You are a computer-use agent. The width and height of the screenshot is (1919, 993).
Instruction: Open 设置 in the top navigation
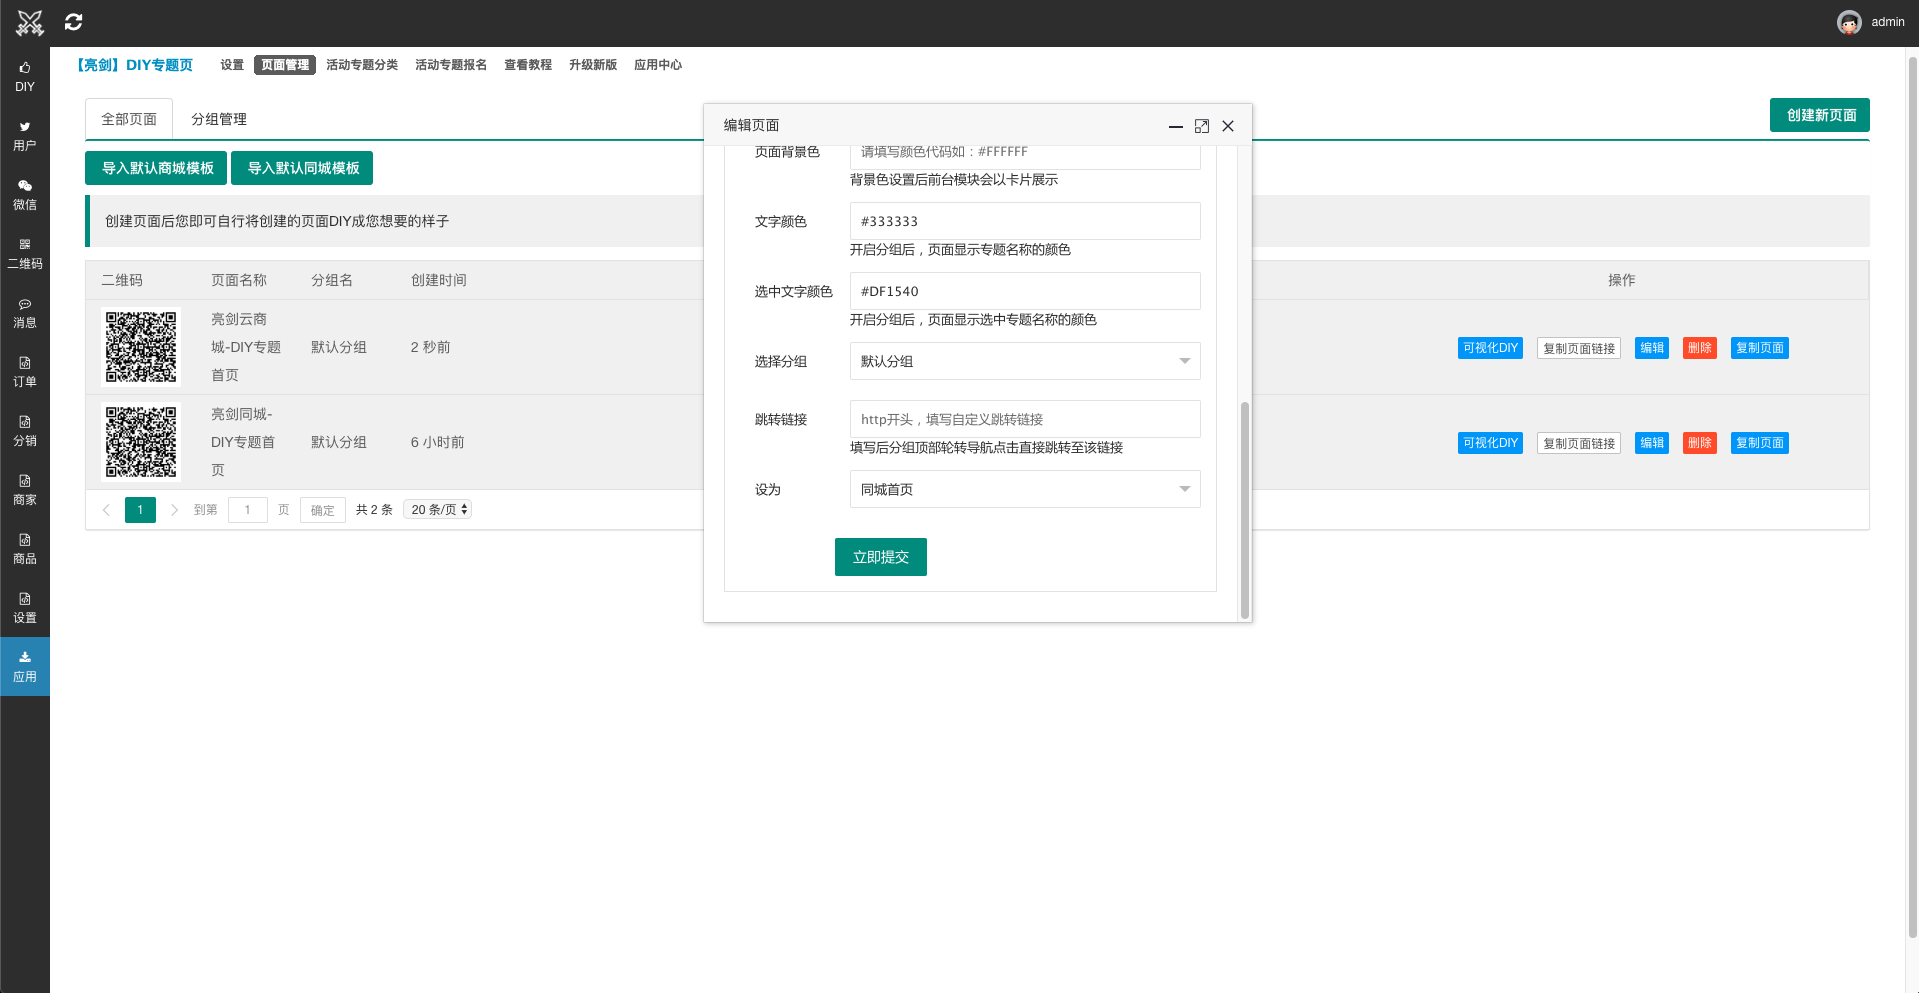tap(232, 65)
